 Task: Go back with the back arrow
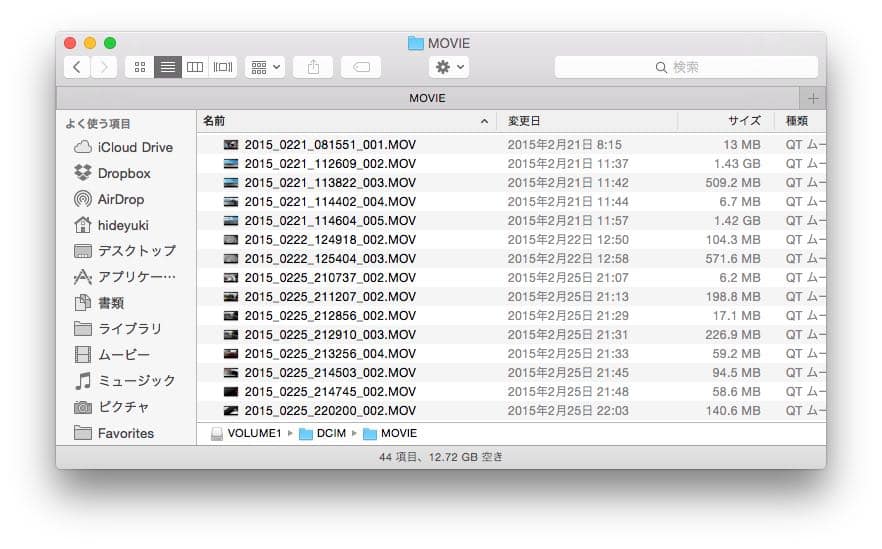click(77, 67)
